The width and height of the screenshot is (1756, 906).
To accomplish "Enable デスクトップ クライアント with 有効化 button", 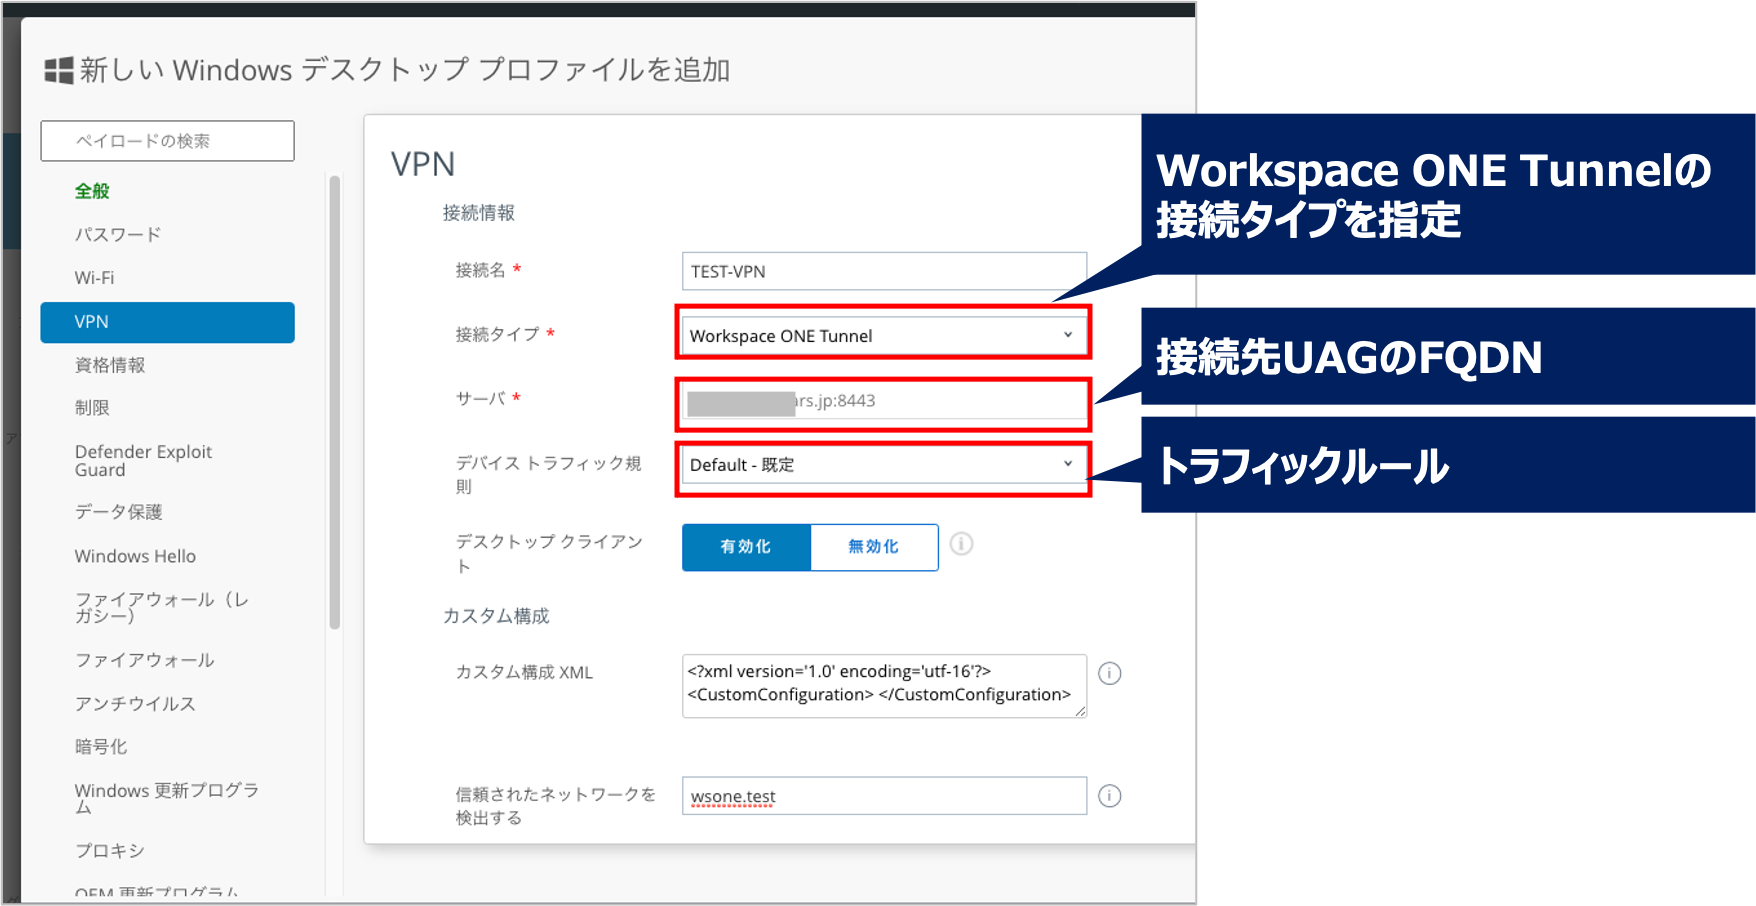I will [746, 547].
